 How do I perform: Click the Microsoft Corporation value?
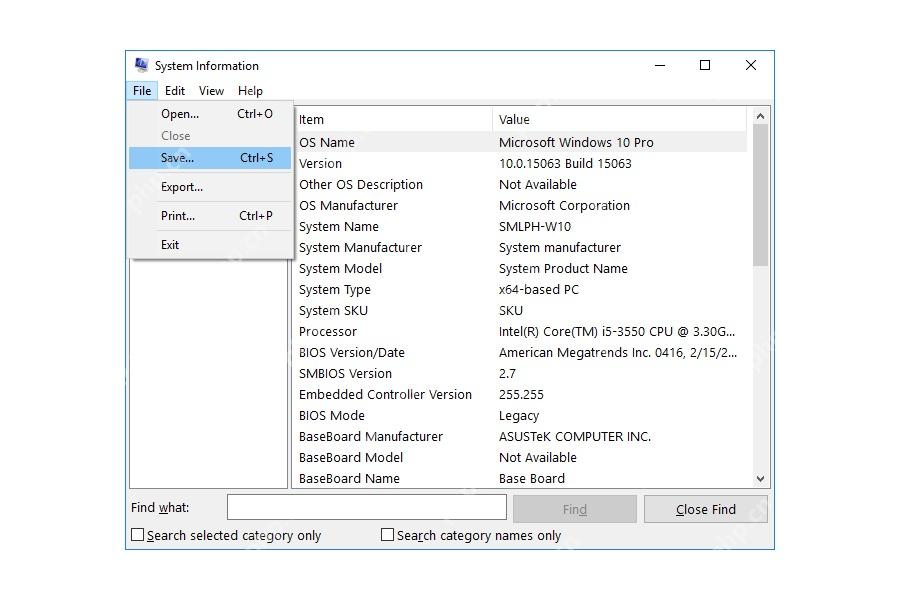[564, 206]
